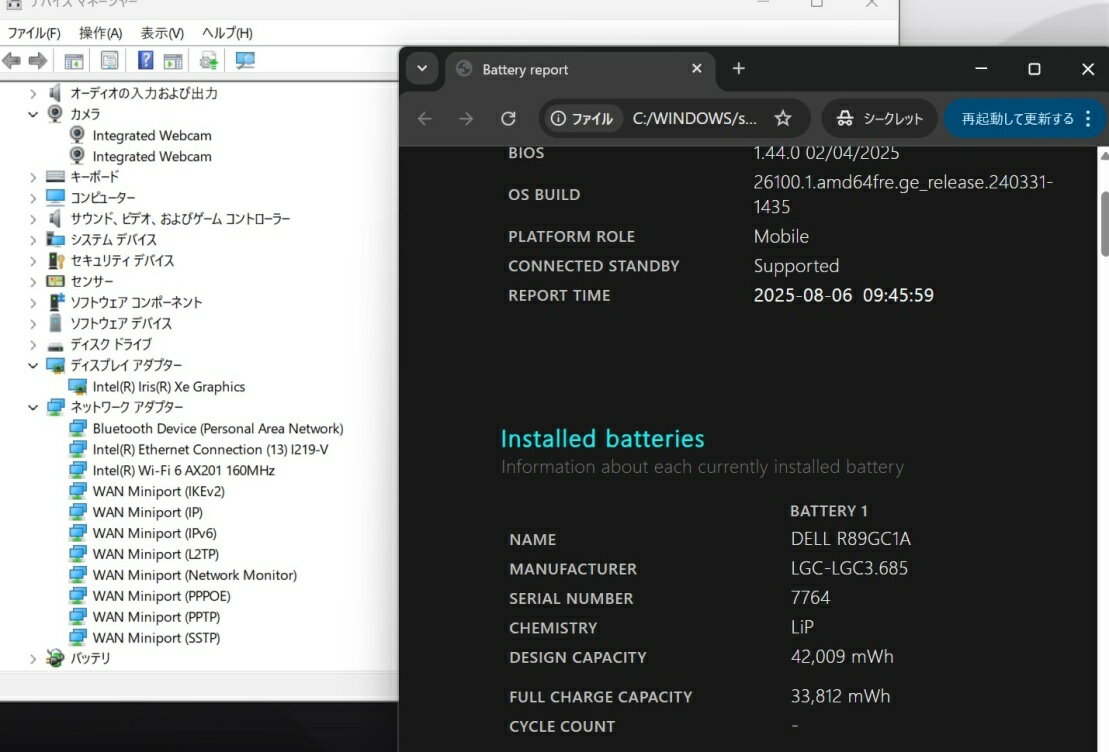Click the Properties toolbar icon
1109x752 pixels.
(110, 61)
